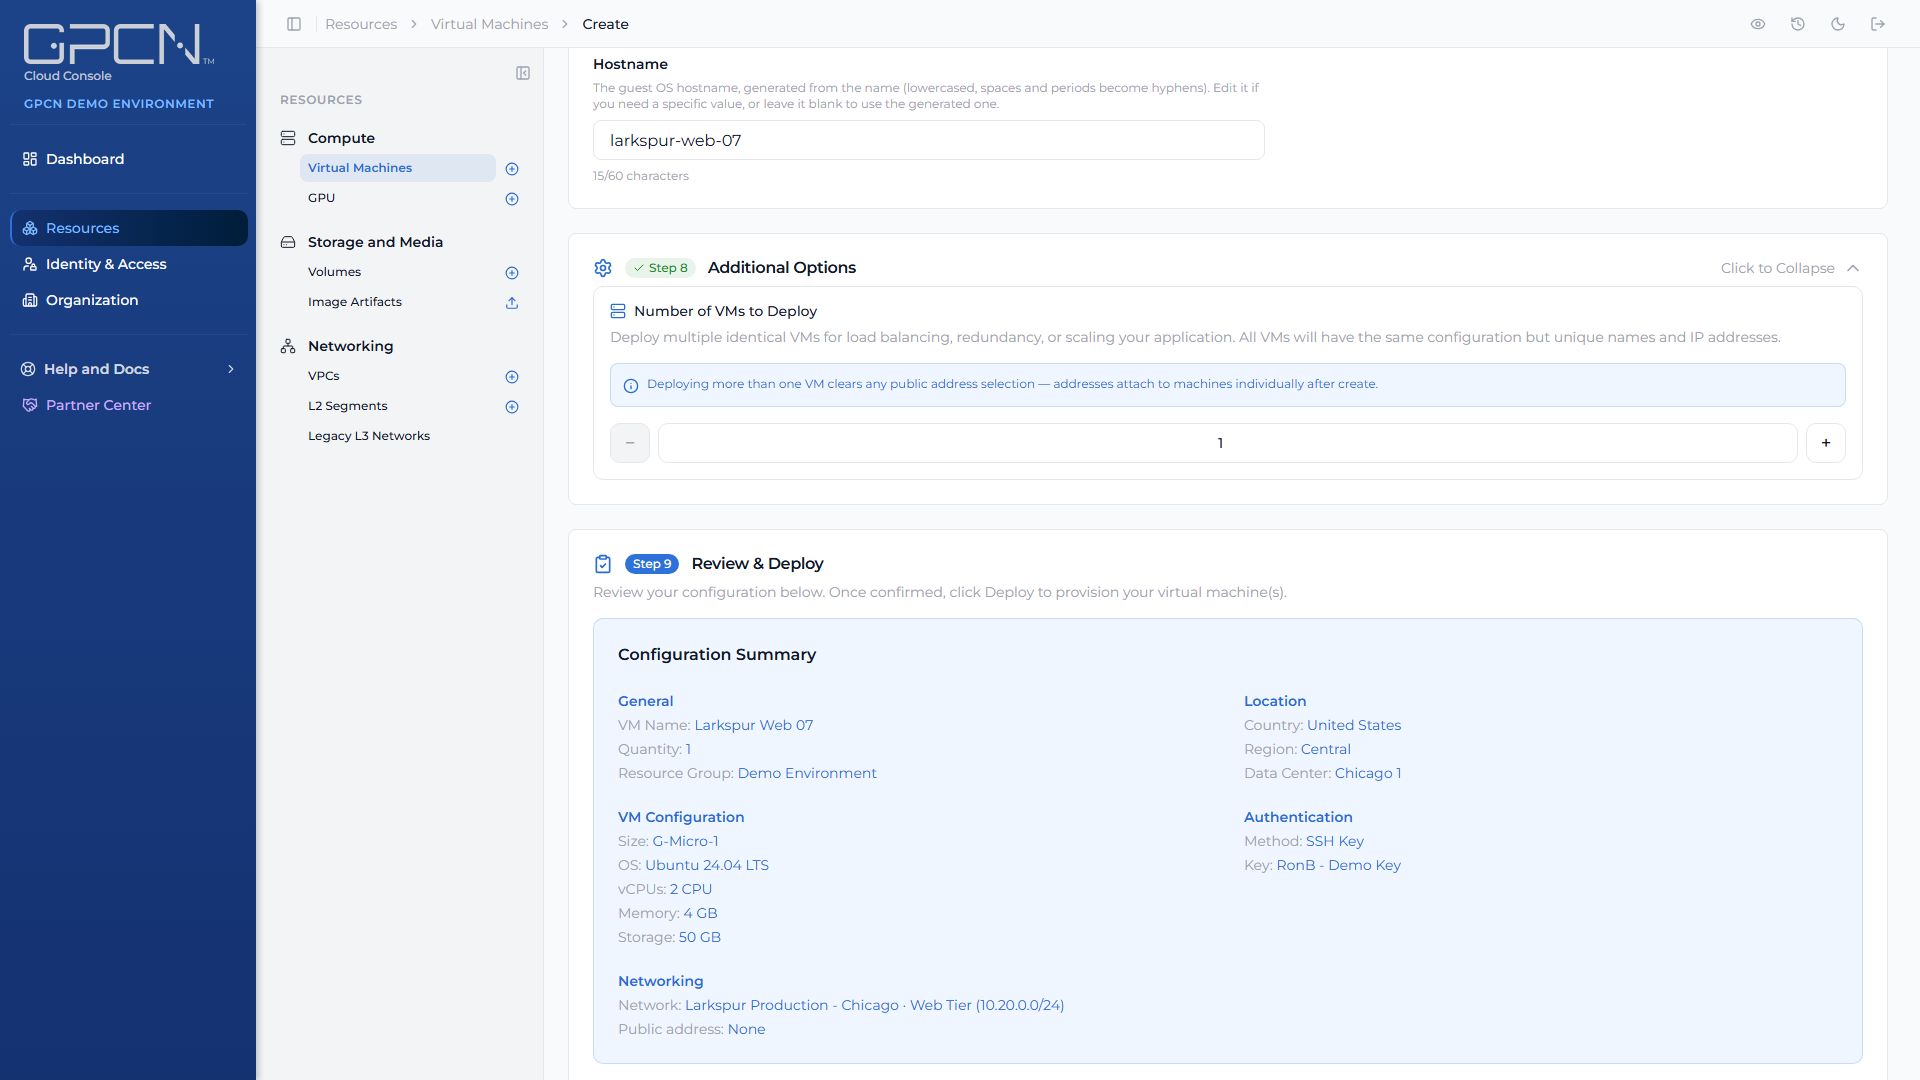This screenshot has height=1080, width=1920.
Task: Go to Virtual Machines breadcrumb
Action: (x=489, y=24)
